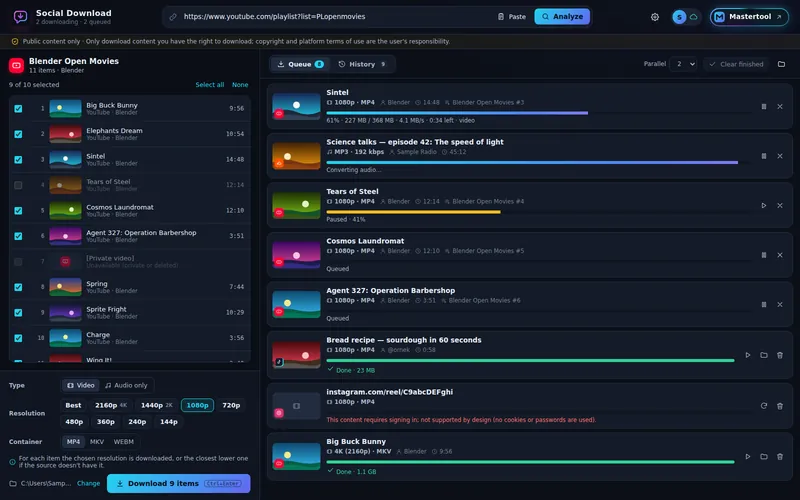Select the Best resolution option

pyautogui.click(x=73, y=405)
